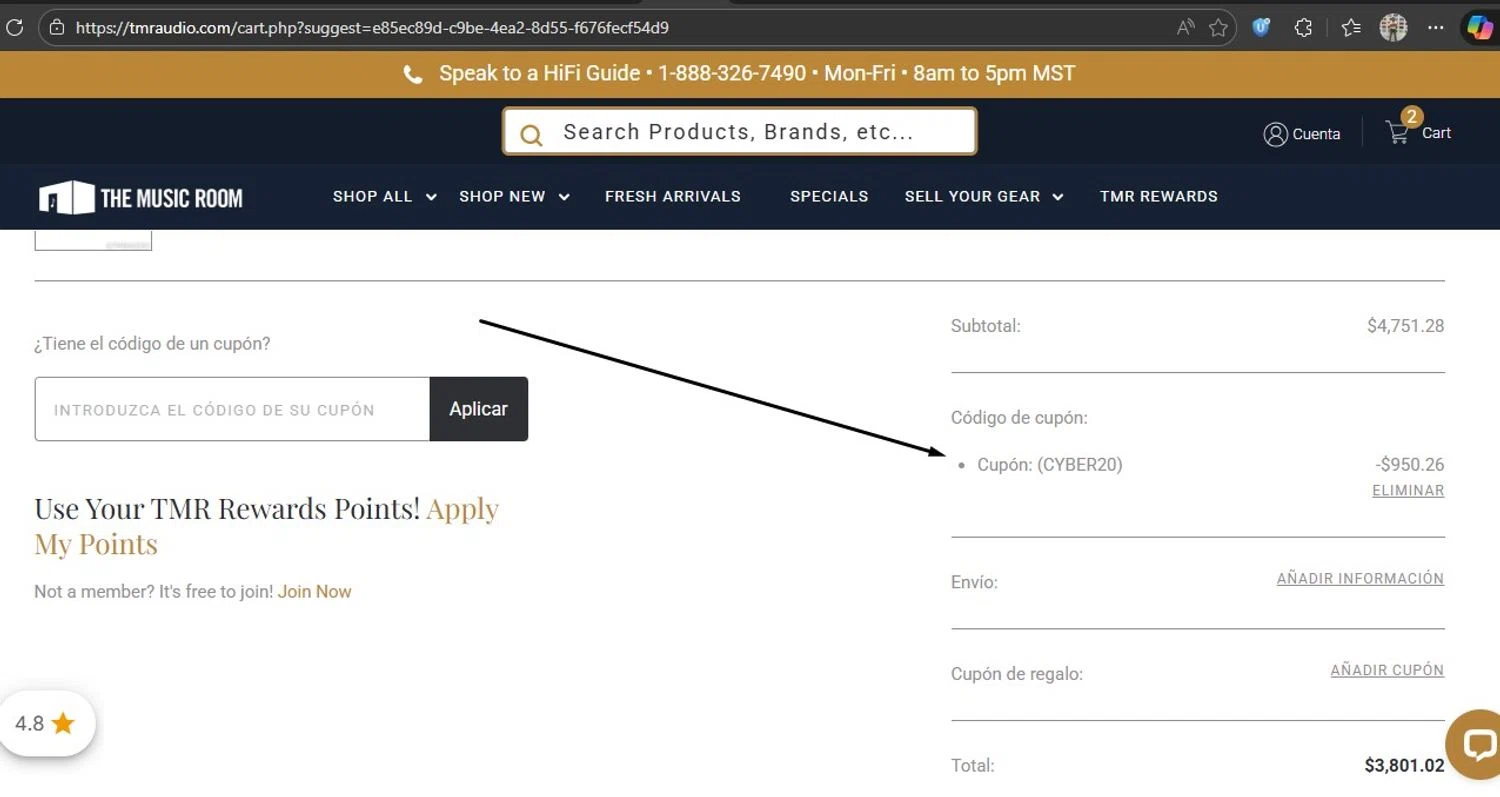Click the Not a member? It's free to join! text

coord(153,592)
